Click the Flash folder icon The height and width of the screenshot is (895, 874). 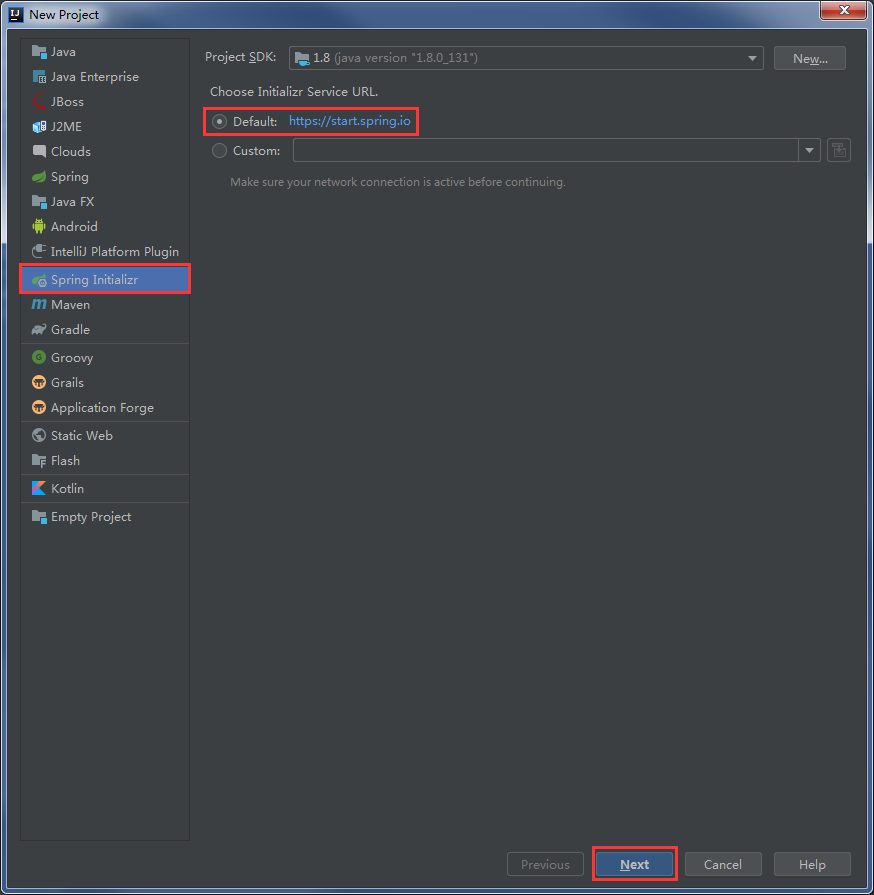coord(39,461)
